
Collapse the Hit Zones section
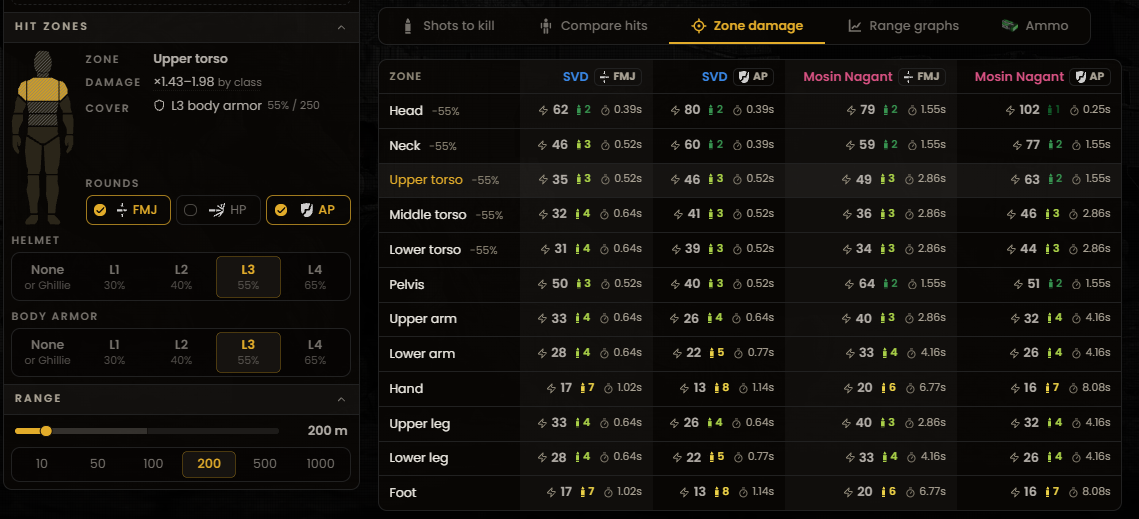(x=341, y=27)
